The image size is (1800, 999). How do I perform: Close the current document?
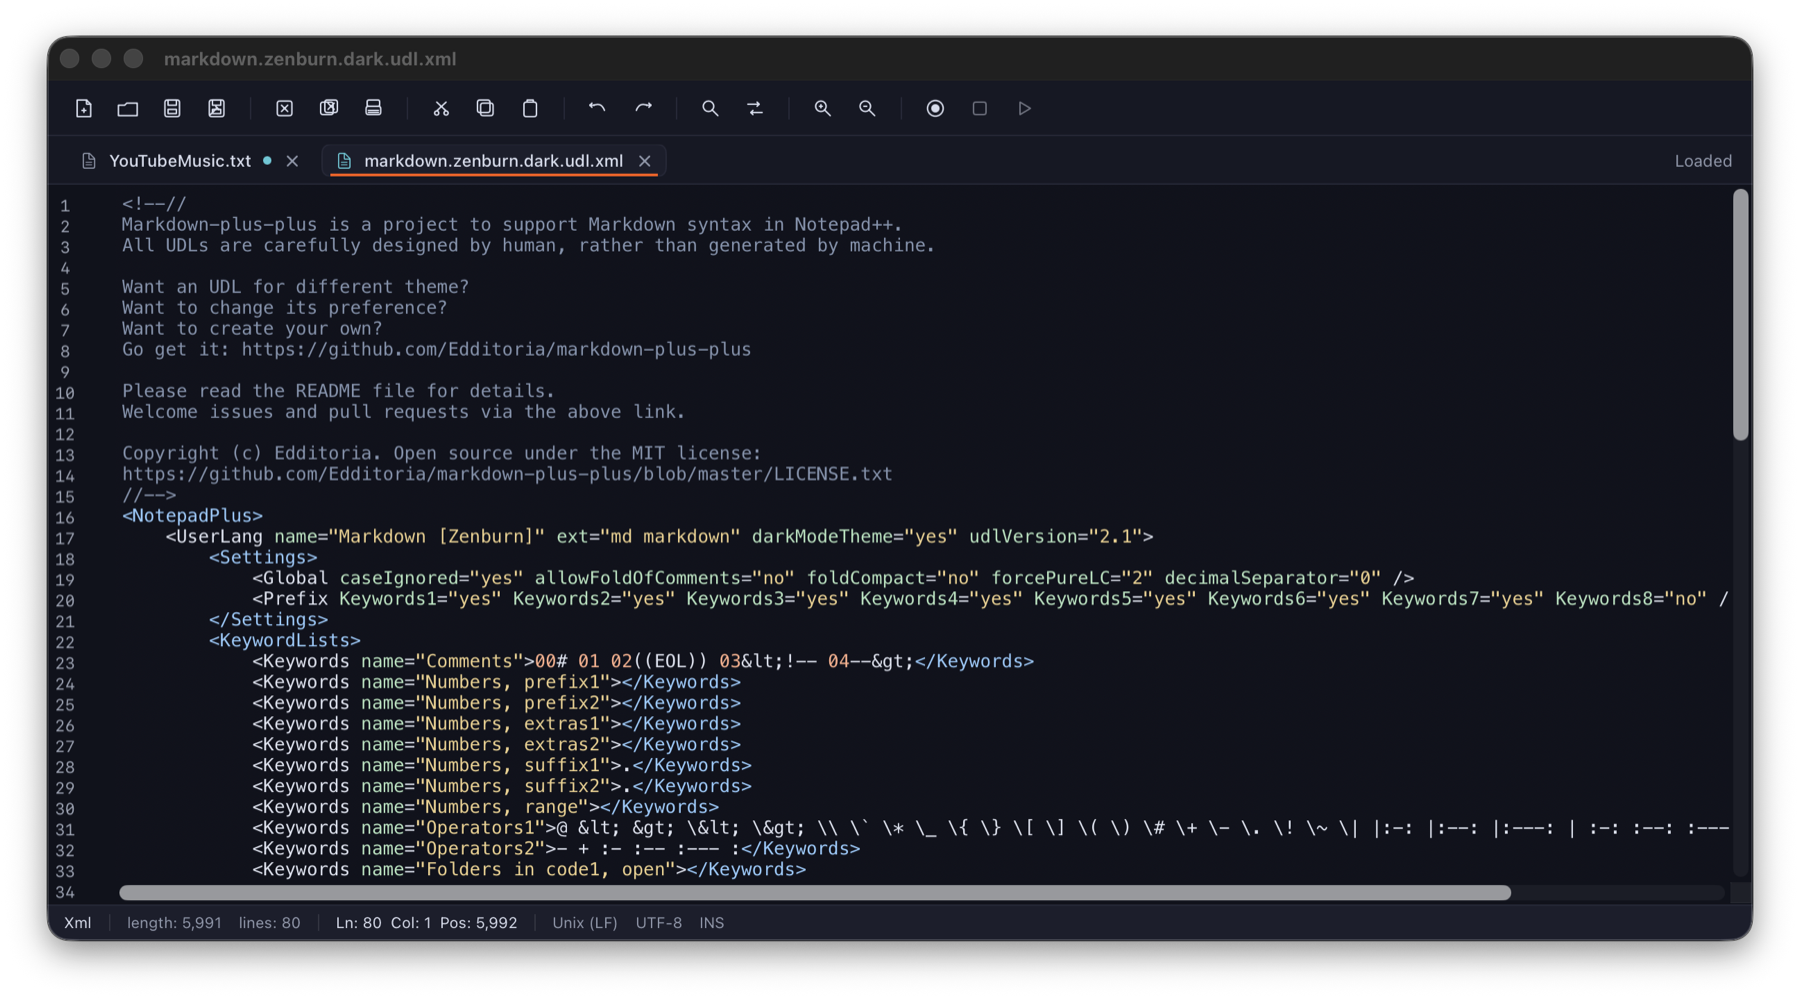(x=284, y=108)
